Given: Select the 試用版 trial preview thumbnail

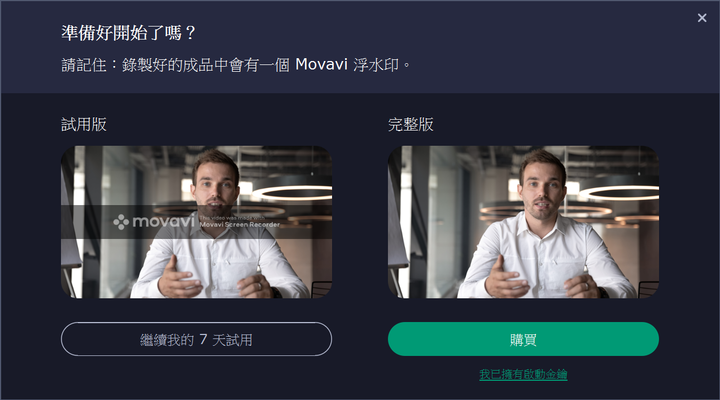Looking at the screenshot, I should [197, 222].
